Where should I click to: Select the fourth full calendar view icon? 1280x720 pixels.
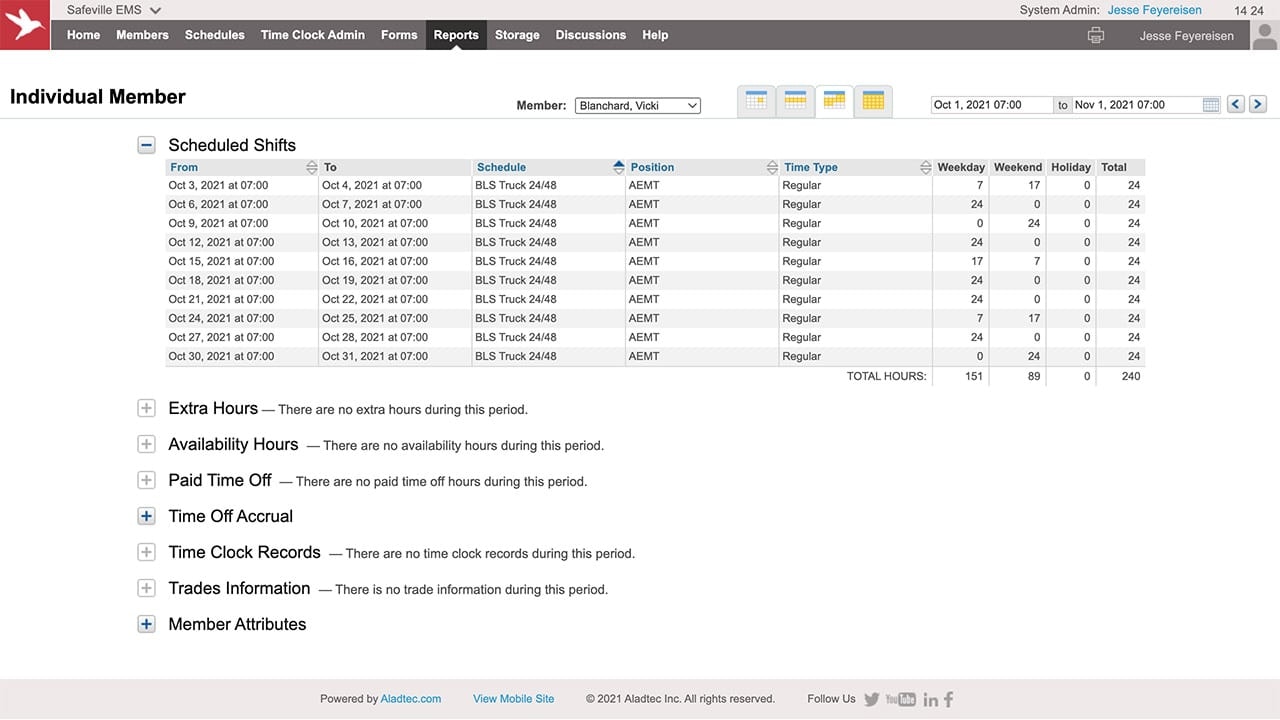click(873, 101)
